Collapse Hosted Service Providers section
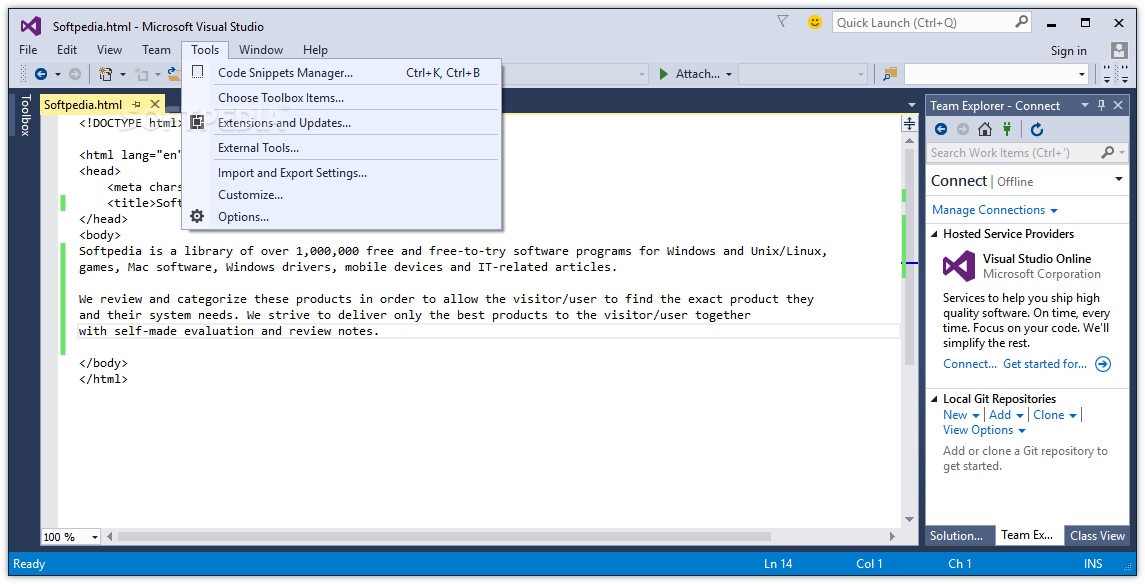The width and height of the screenshot is (1145, 584). [935, 234]
